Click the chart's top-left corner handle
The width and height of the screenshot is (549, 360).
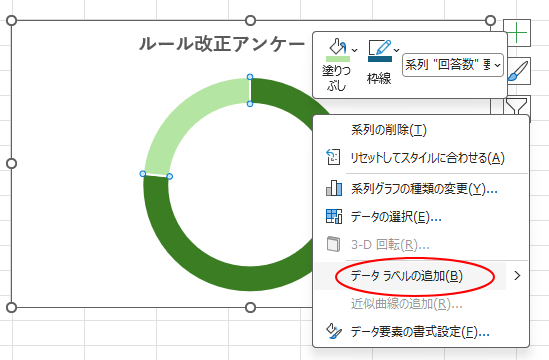[x=12, y=21]
